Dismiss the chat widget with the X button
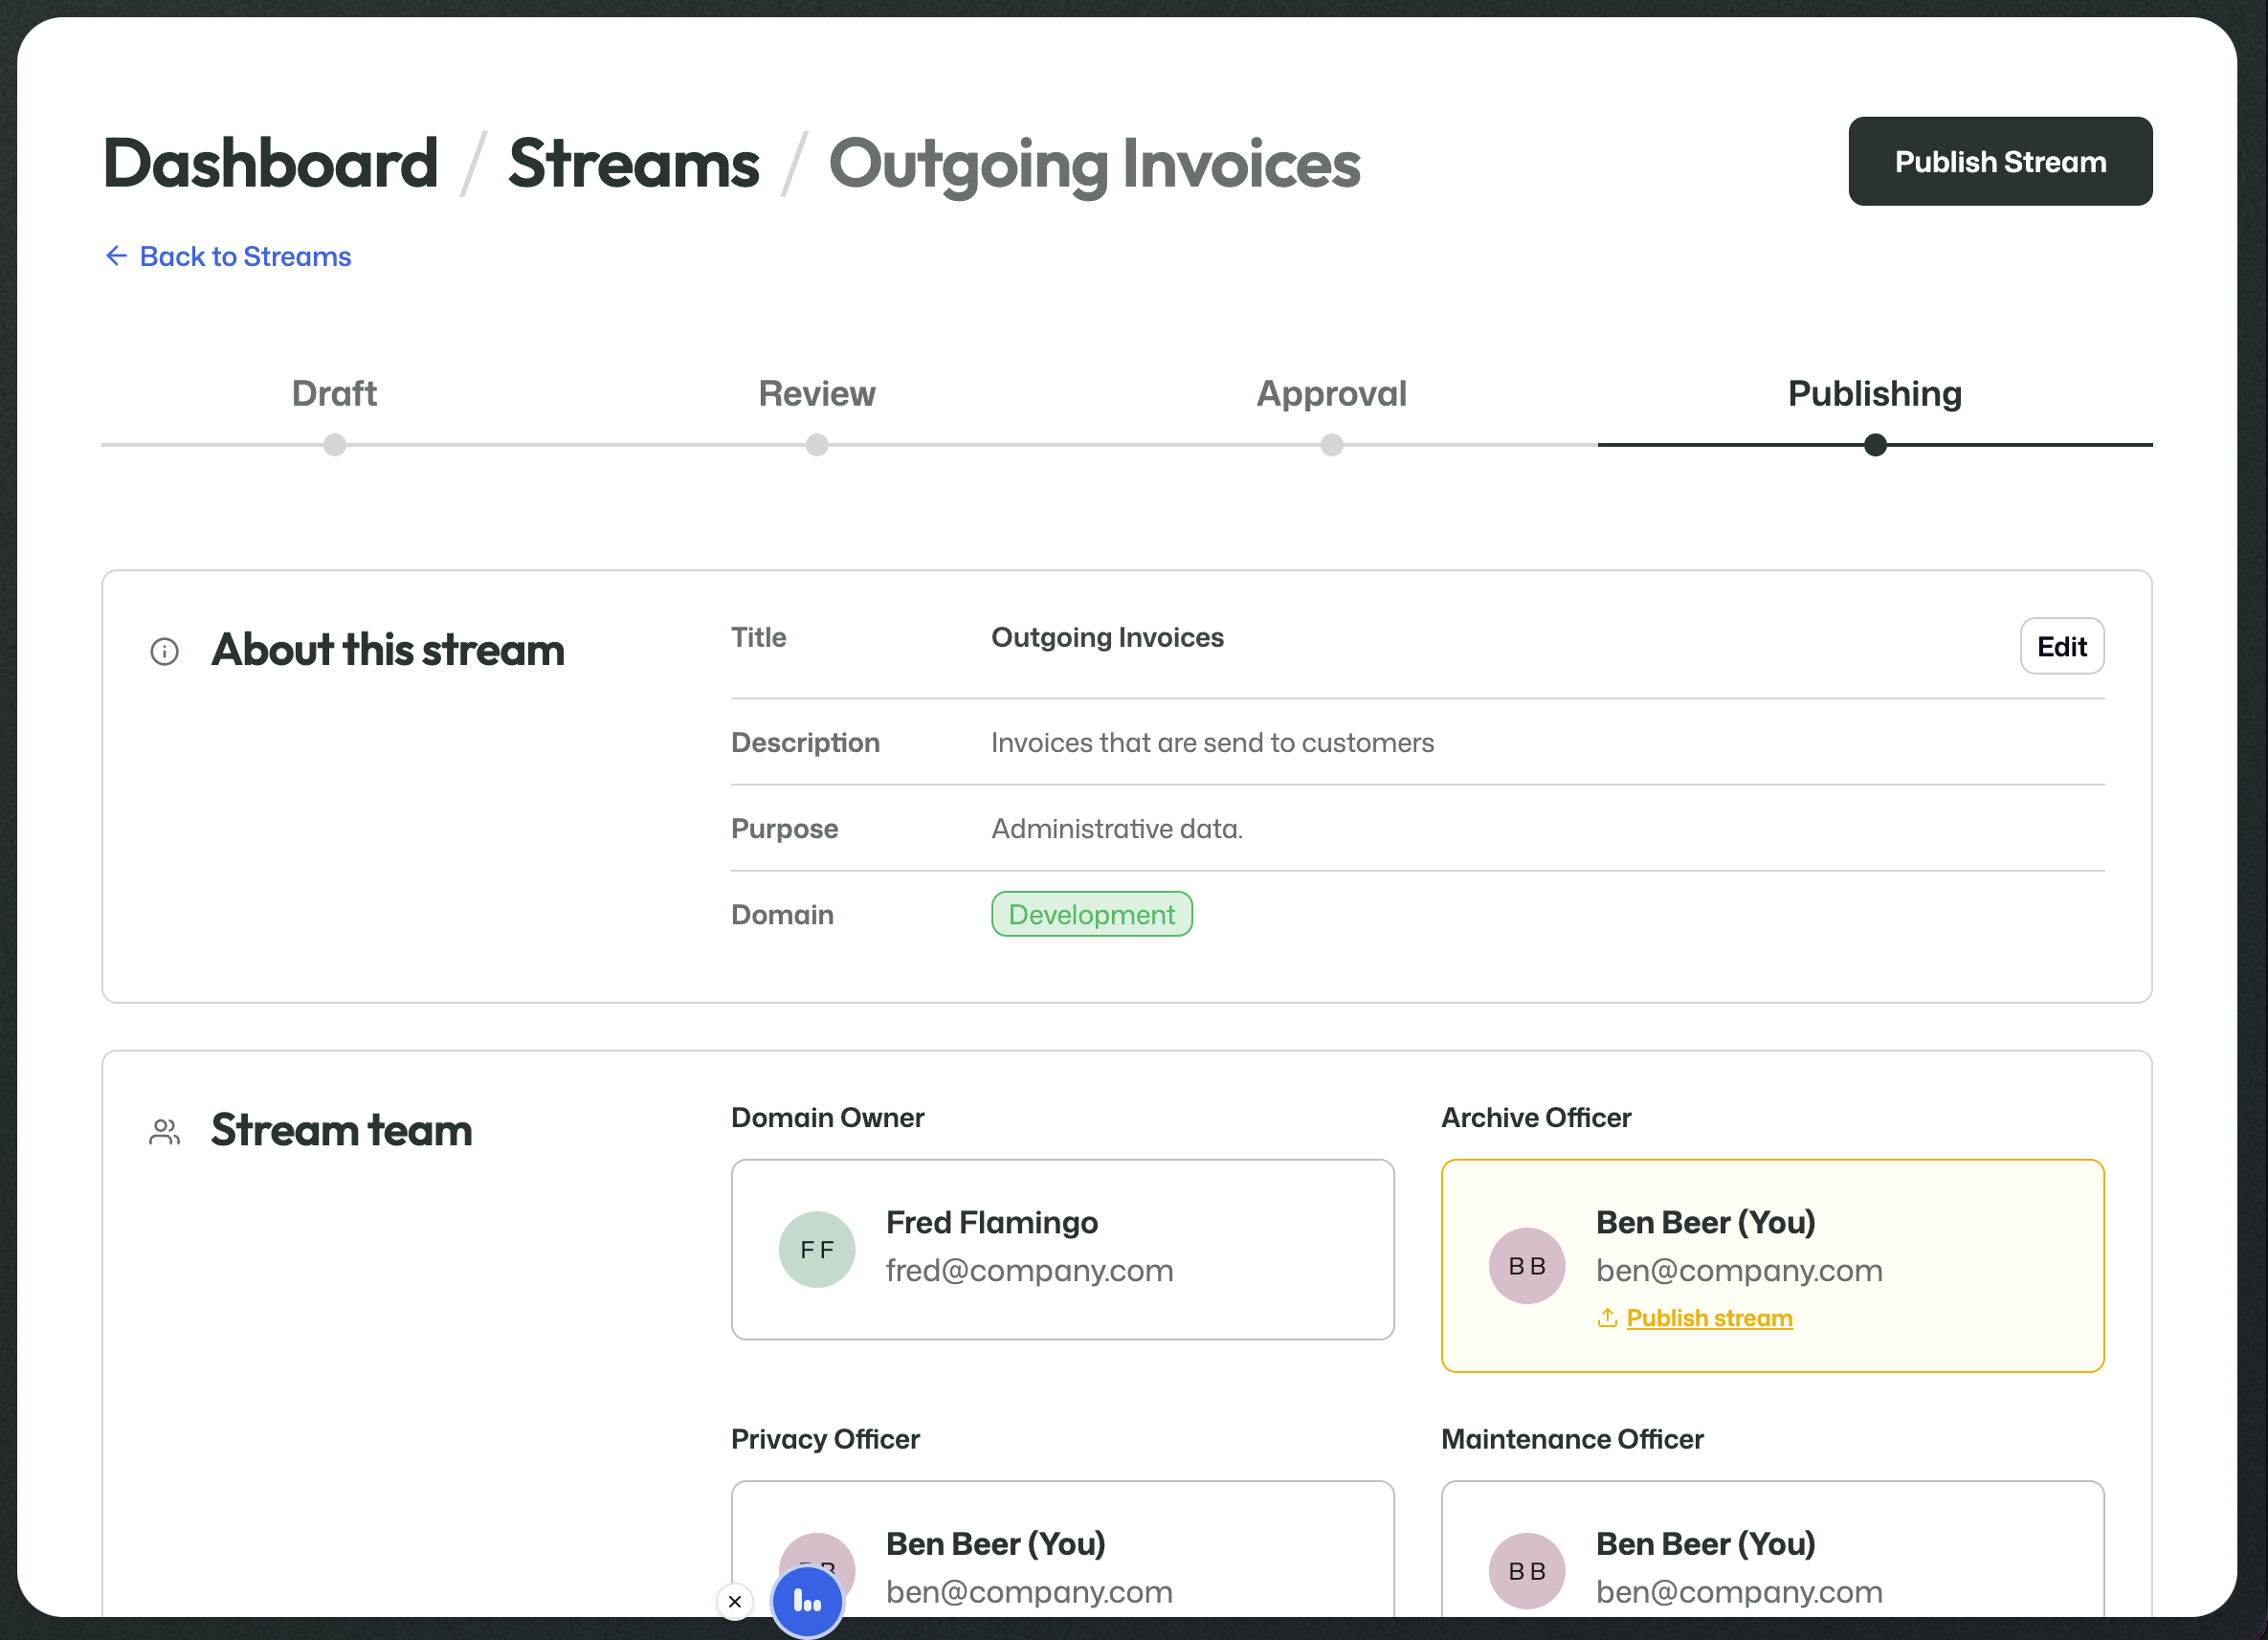 click(735, 1601)
